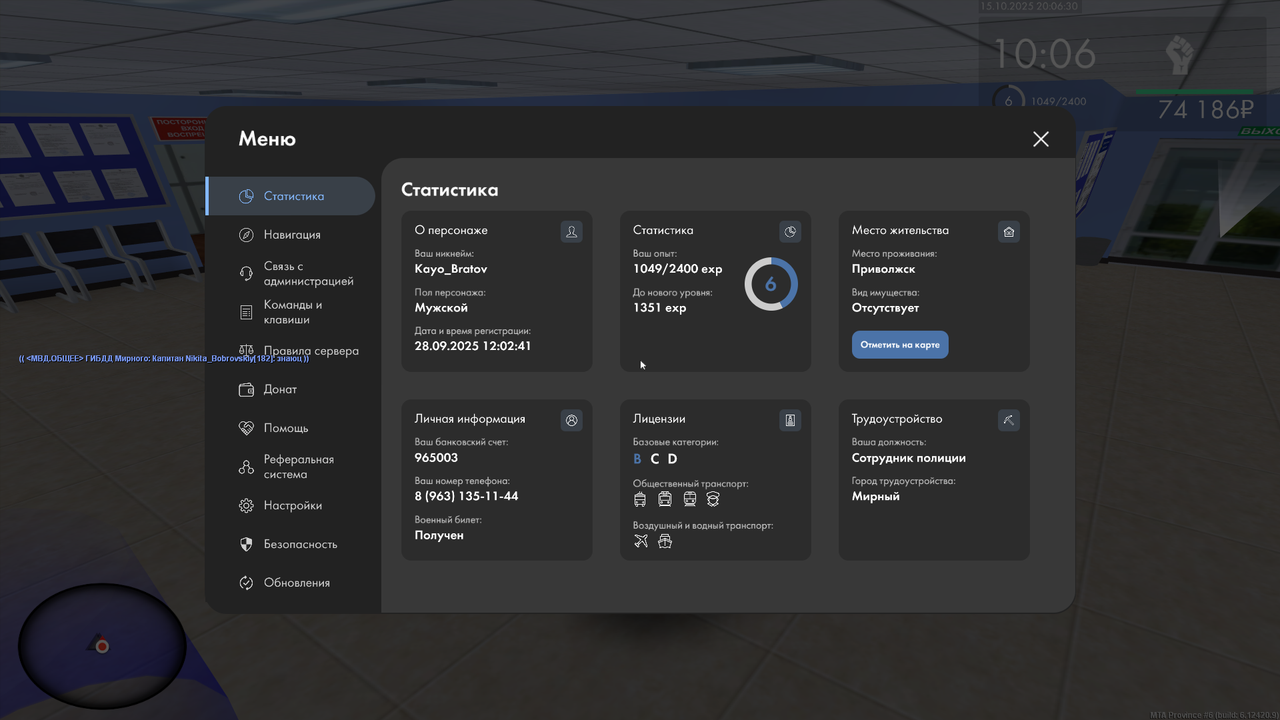The image size is (1280, 720).
Task: Click the wallet icon beside Донат
Action: (x=247, y=390)
